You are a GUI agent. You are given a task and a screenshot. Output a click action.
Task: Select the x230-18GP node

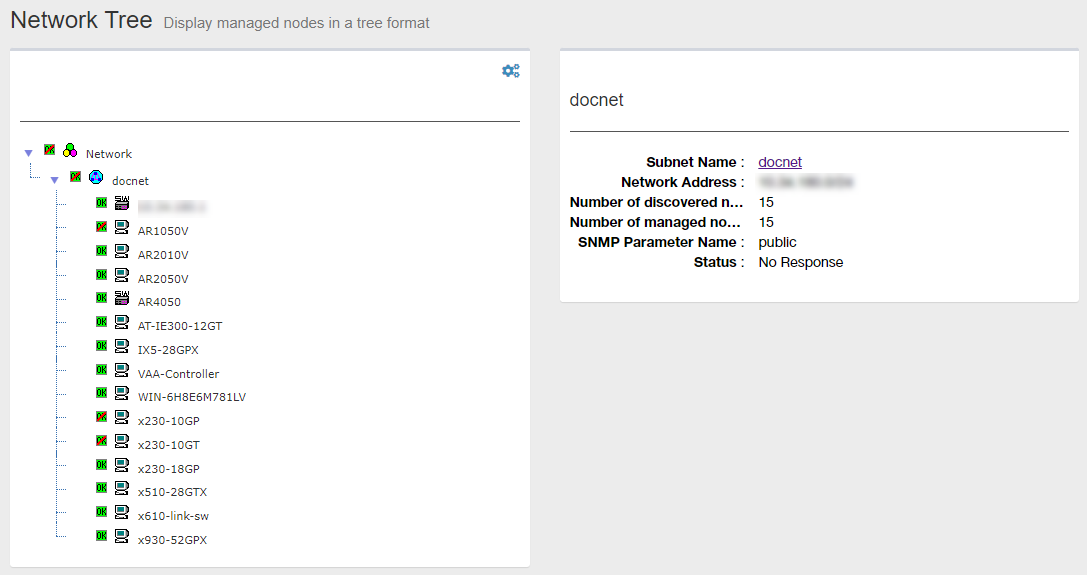pyautogui.click(x=168, y=469)
